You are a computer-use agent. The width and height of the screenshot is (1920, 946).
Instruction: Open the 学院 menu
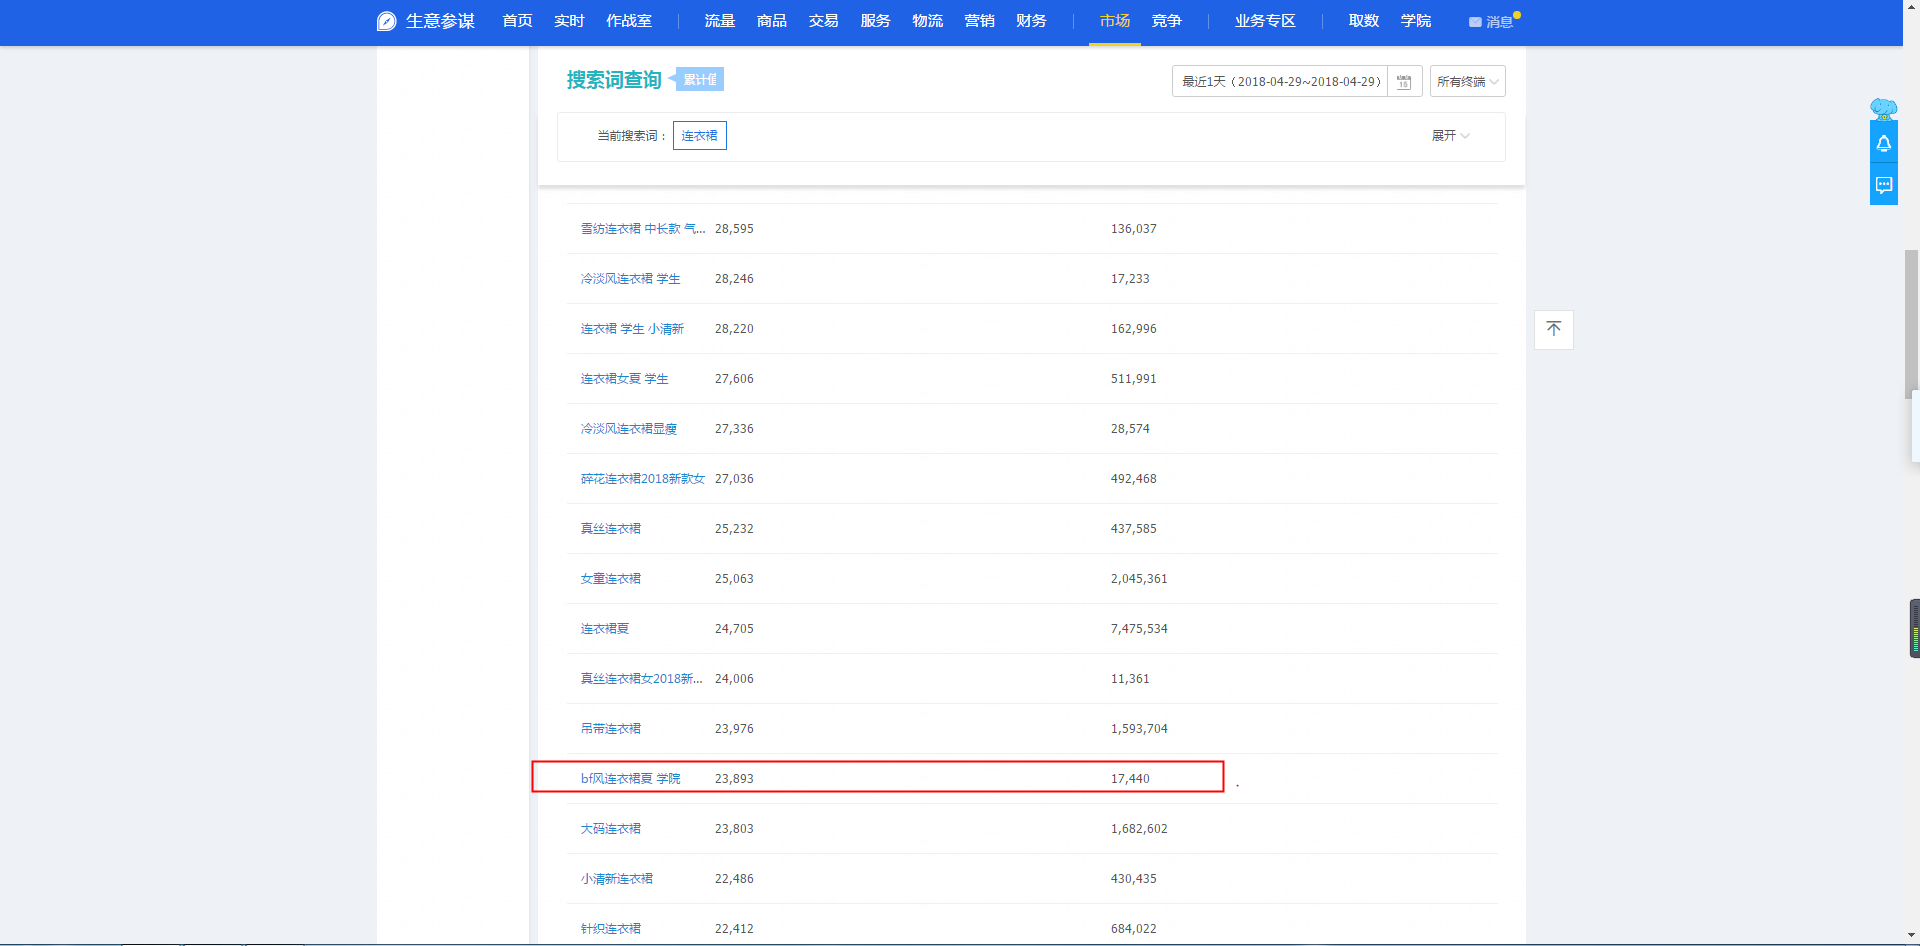coord(1416,21)
